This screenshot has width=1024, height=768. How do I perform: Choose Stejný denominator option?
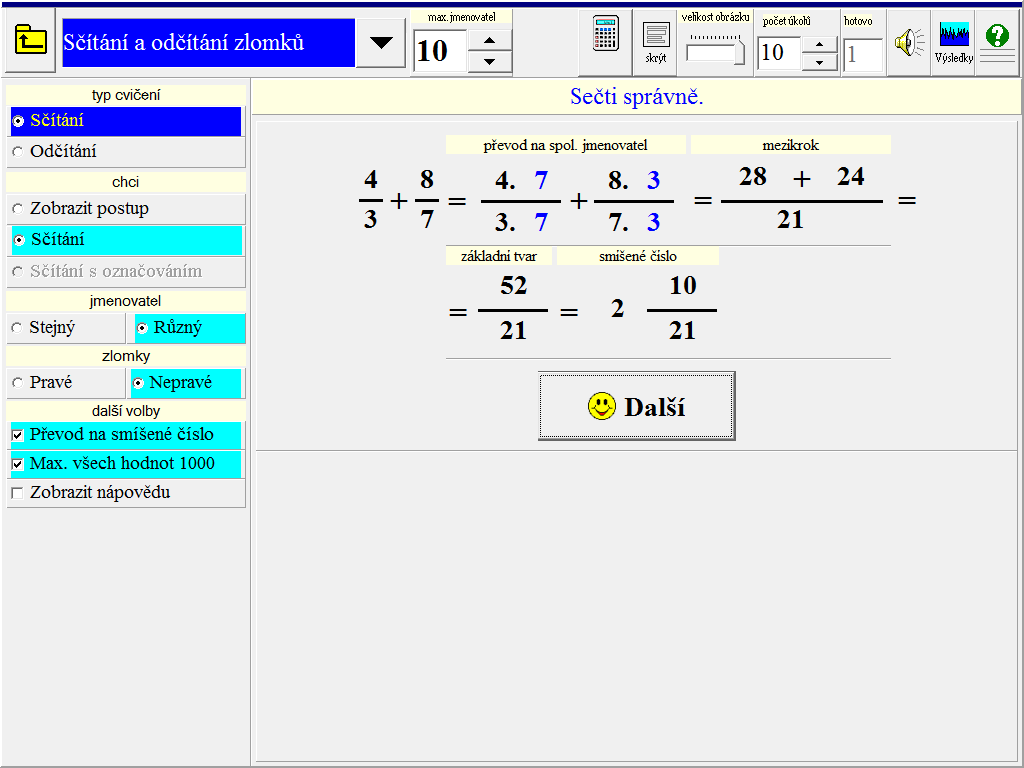[x=66, y=328]
